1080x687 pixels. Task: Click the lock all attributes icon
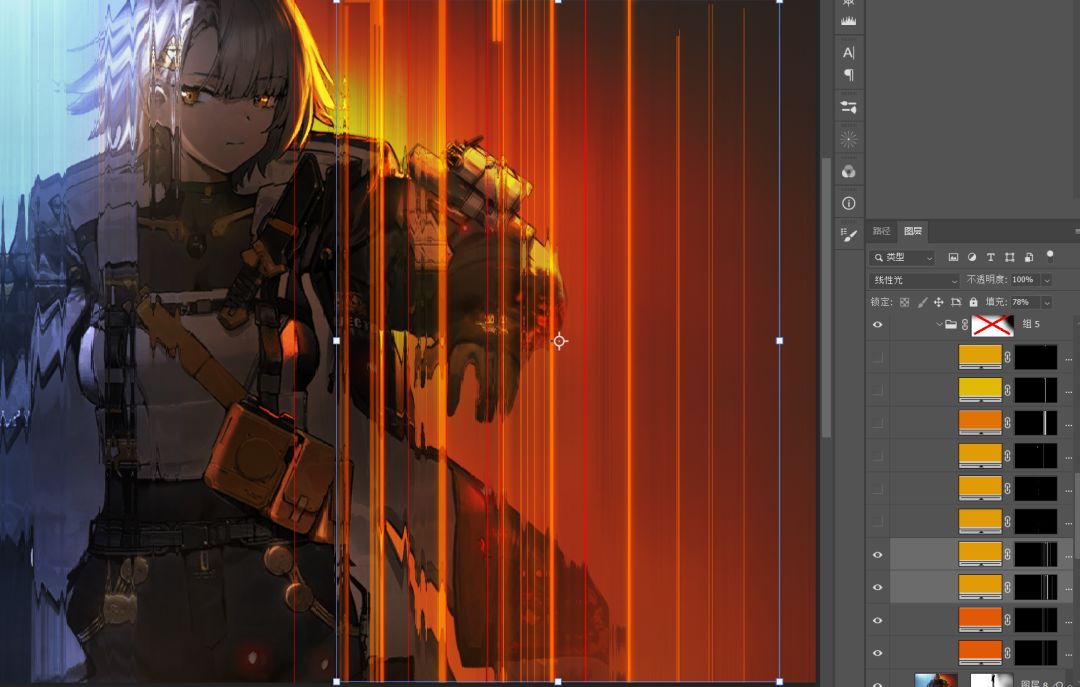[x=973, y=302]
